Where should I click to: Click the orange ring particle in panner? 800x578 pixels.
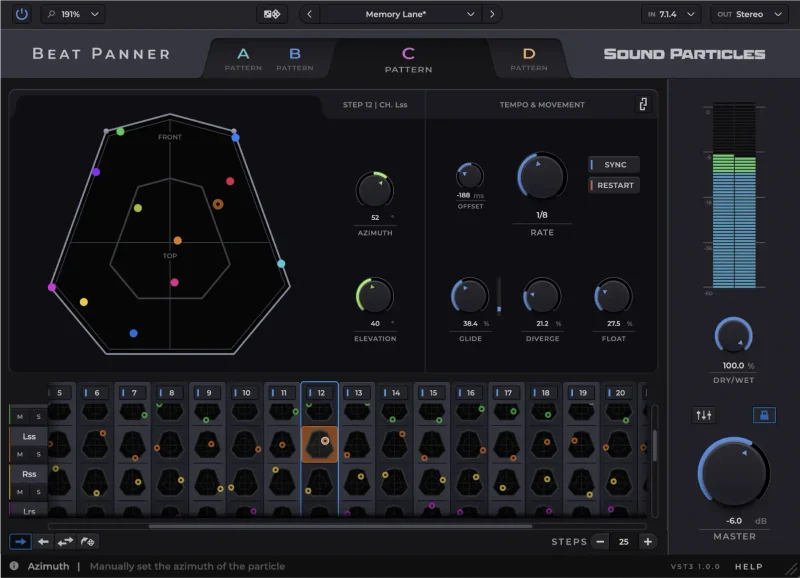218,204
